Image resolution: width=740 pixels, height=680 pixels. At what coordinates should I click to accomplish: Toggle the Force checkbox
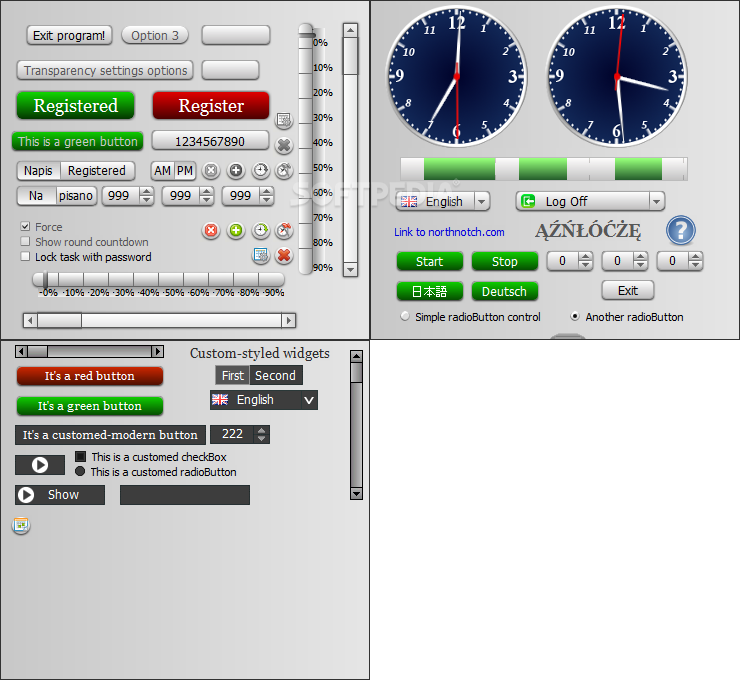click(x=25, y=227)
